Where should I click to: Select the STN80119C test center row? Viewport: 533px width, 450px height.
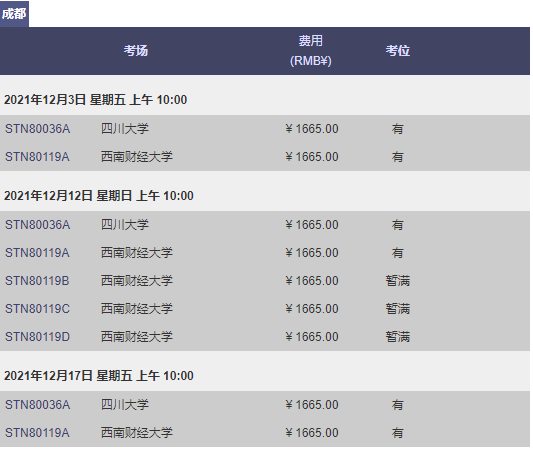pyautogui.click(x=265, y=309)
